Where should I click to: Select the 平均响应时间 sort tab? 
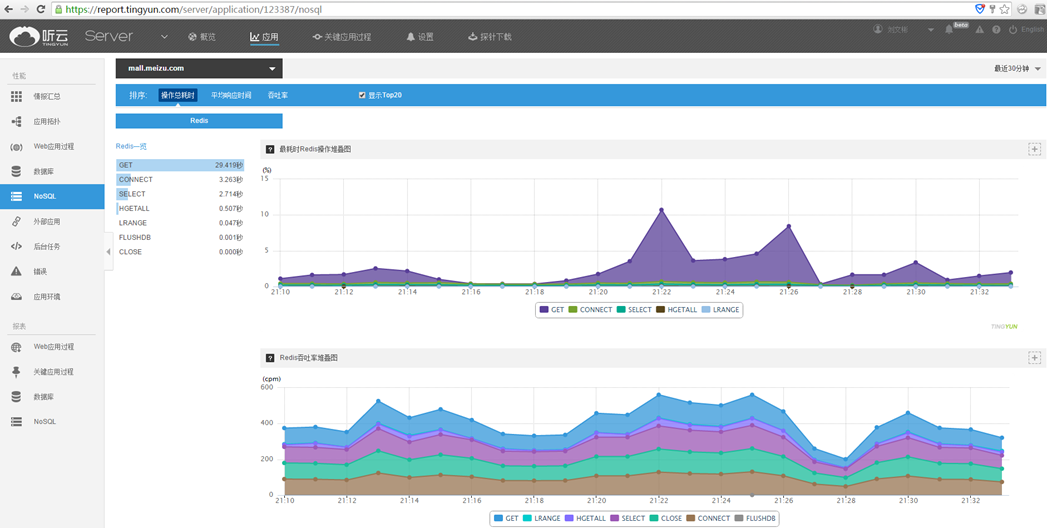[x=231, y=95]
